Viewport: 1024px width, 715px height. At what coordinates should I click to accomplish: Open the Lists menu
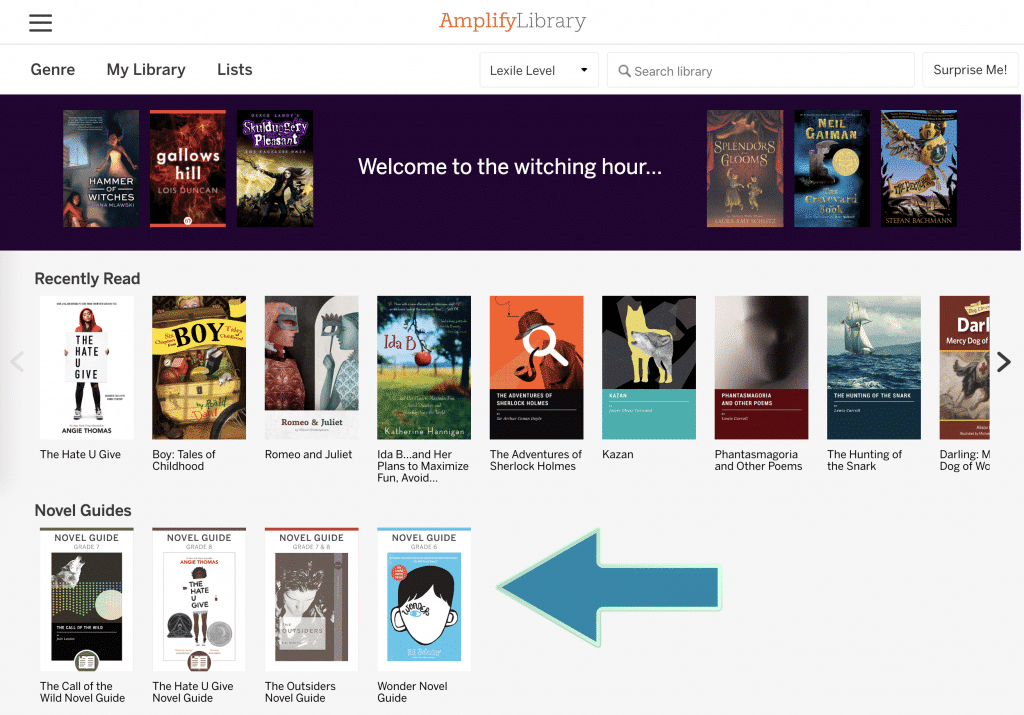(234, 70)
